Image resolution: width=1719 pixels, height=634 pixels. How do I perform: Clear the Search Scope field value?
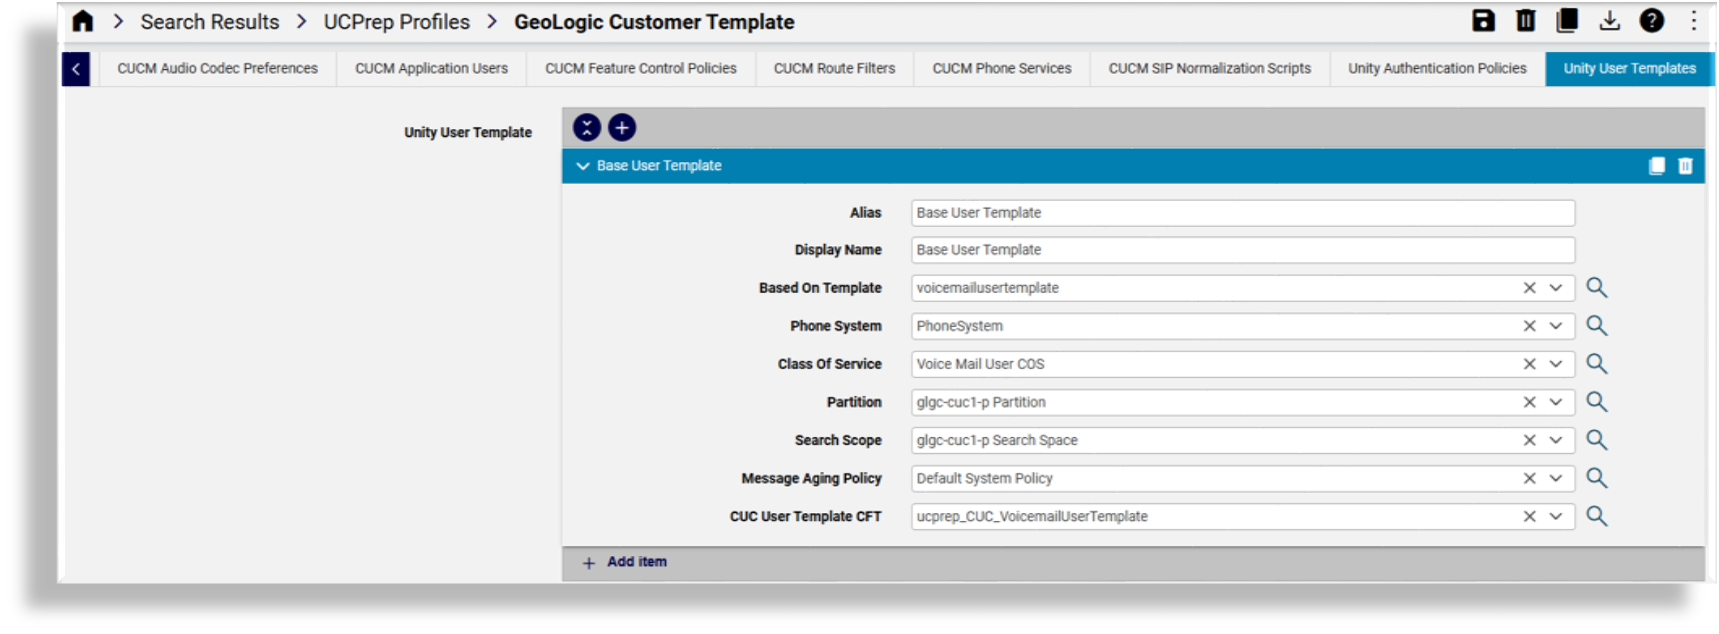click(1529, 441)
